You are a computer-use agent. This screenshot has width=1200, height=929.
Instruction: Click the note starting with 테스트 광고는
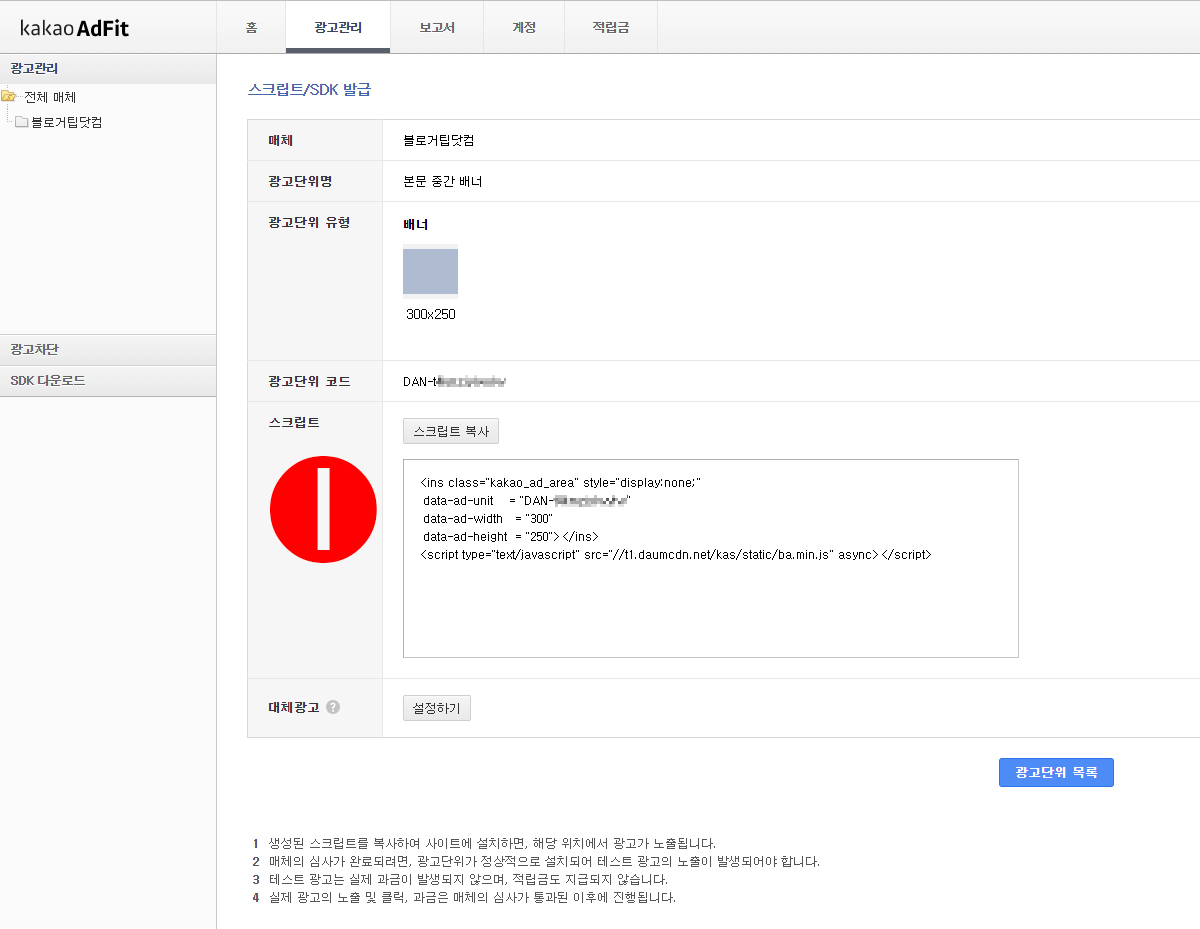tap(468, 880)
